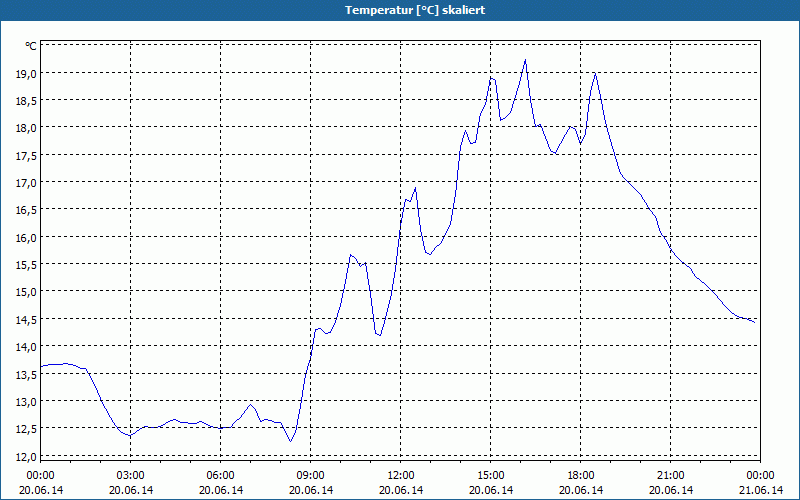The height and width of the screenshot is (500, 800).
Task: Select the 12:00 time label
Action: pyautogui.click(x=401, y=476)
